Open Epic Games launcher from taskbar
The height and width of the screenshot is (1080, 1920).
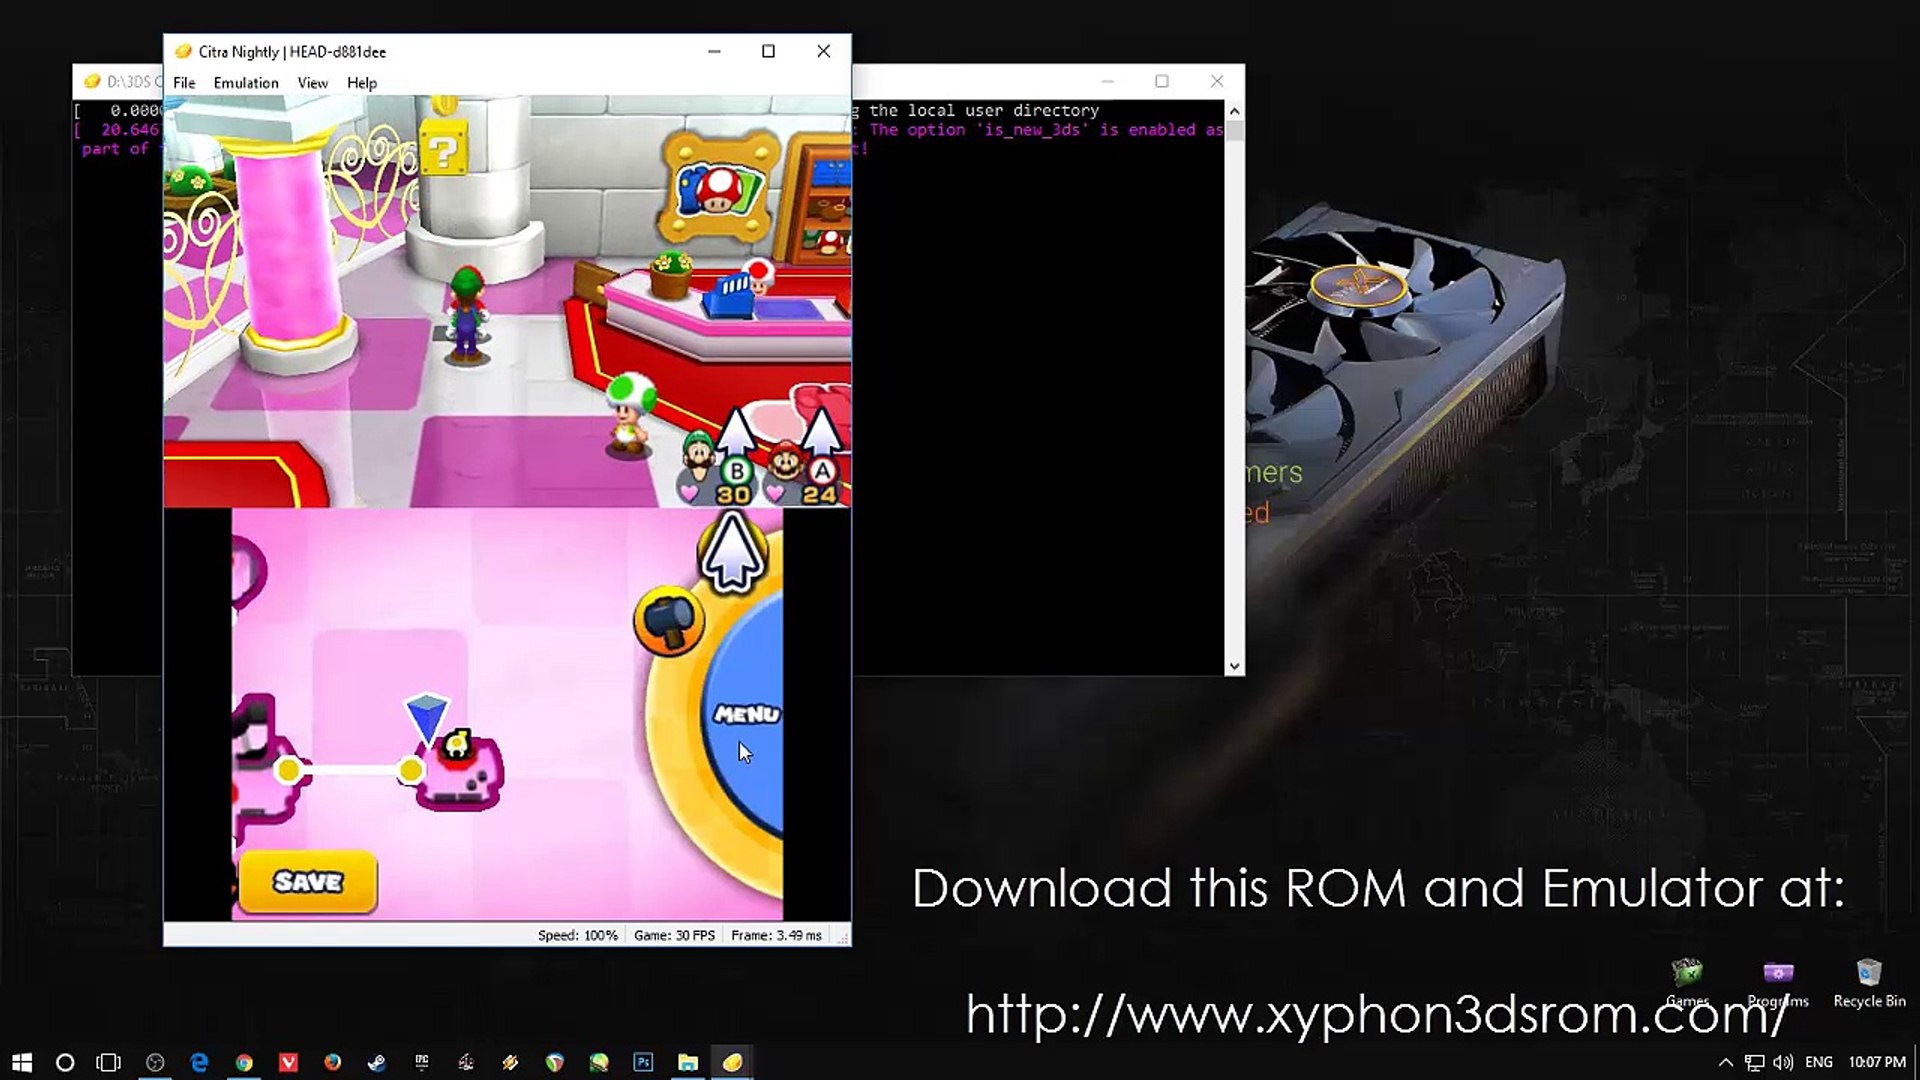[421, 1062]
